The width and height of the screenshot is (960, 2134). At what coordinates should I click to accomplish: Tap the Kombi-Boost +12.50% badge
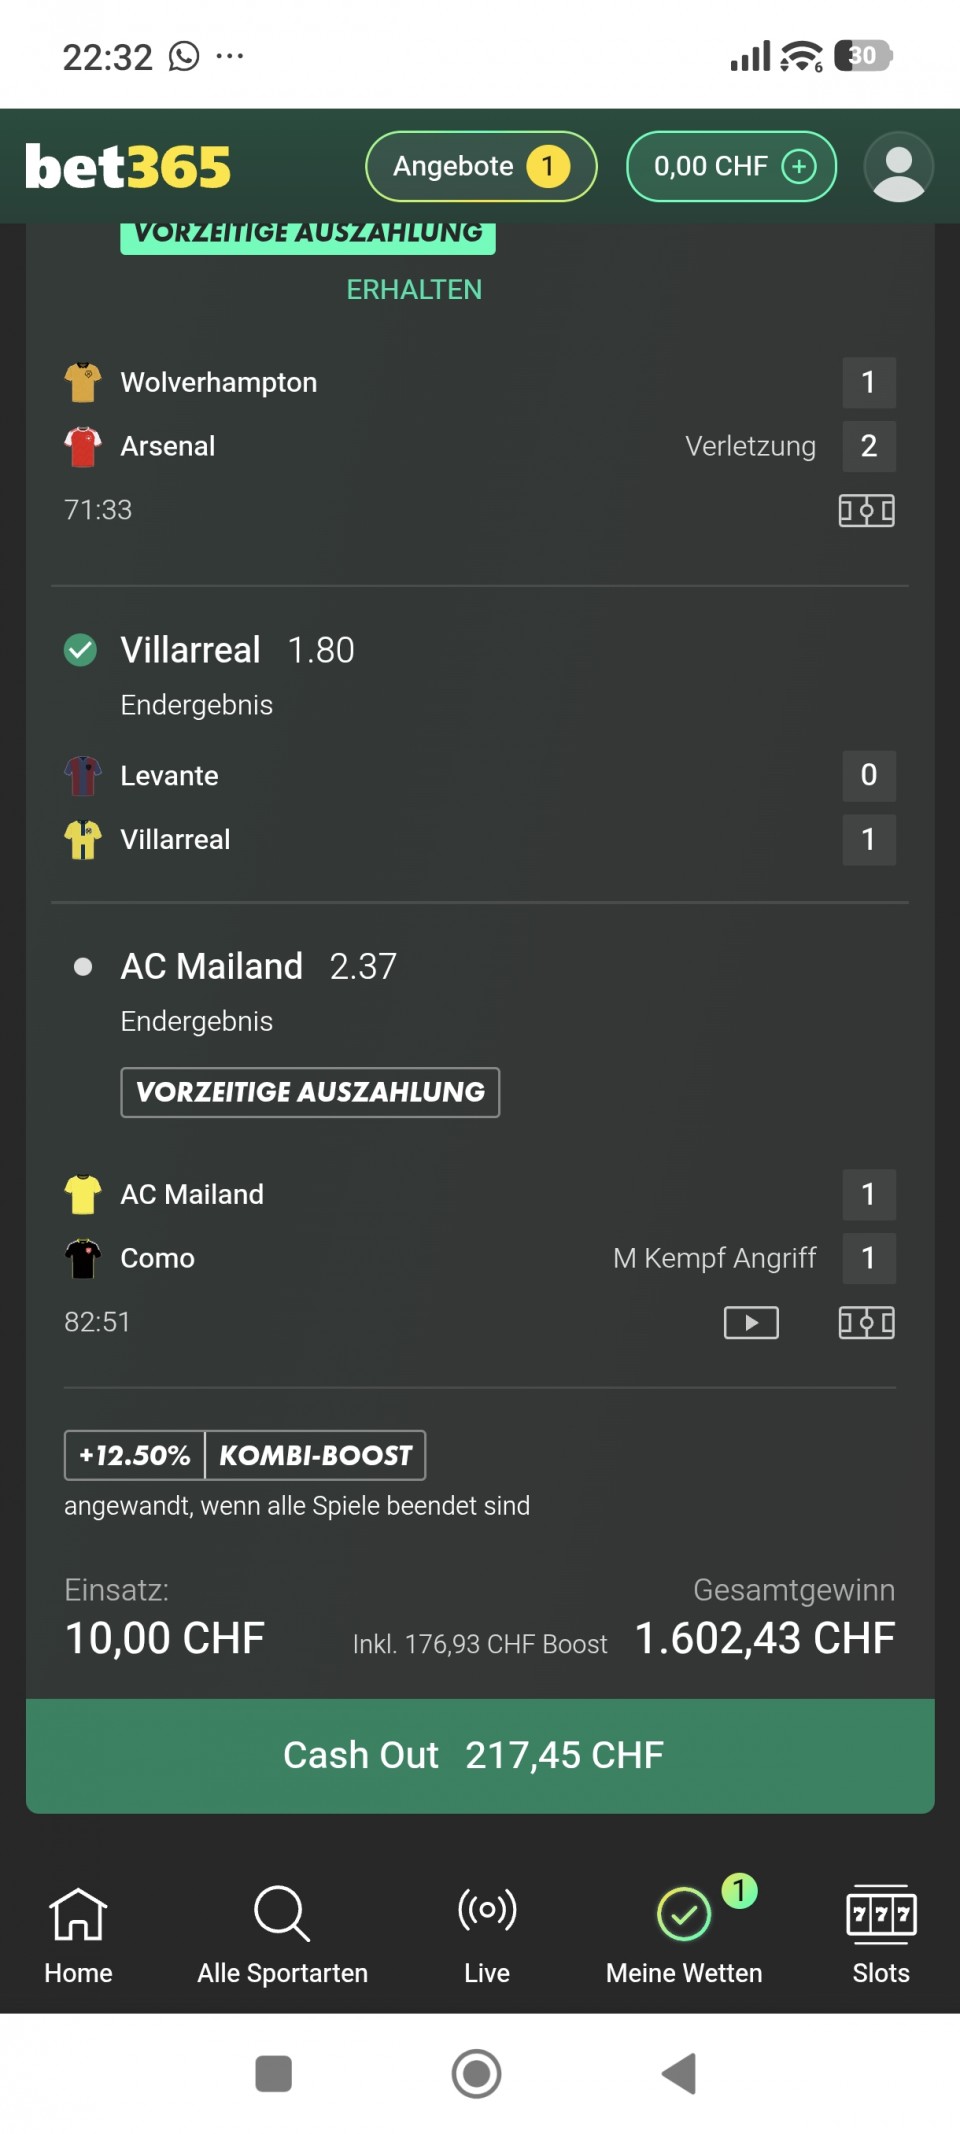(245, 1455)
